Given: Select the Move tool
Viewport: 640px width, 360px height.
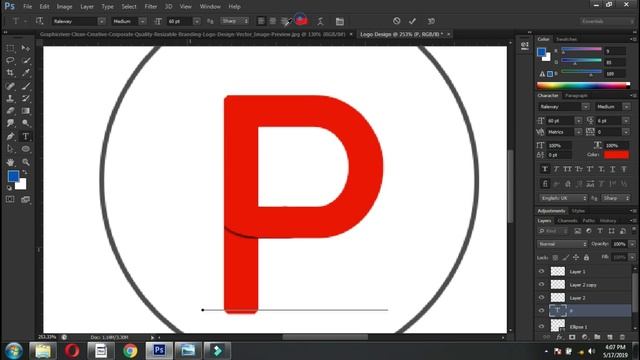Looking at the screenshot, I should pos(26,48).
